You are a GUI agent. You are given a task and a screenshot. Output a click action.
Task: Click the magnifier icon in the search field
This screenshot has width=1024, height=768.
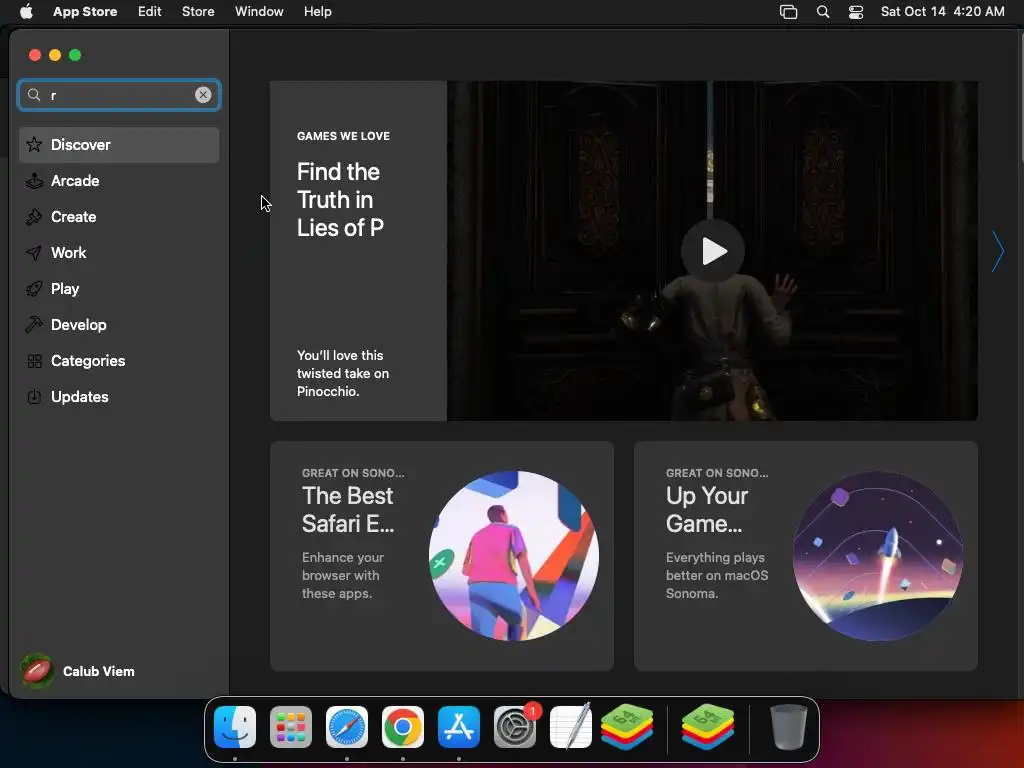click(x=34, y=95)
